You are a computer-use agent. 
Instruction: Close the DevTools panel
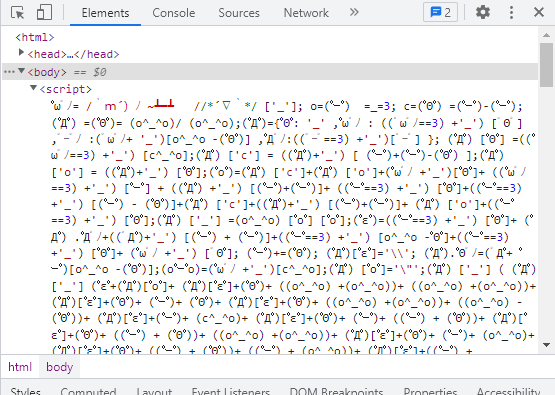click(539, 12)
